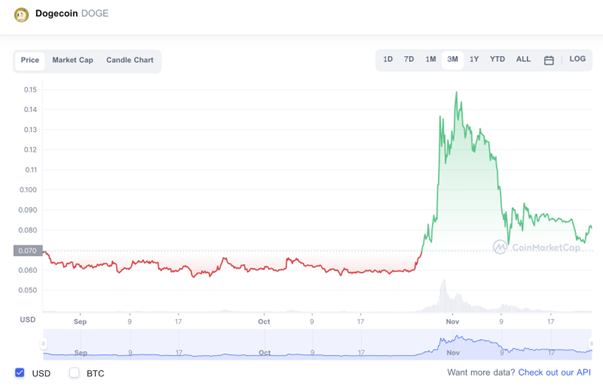Select the 1D time range
The height and width of the screenshot is (389, 603).
click(388, 60)
